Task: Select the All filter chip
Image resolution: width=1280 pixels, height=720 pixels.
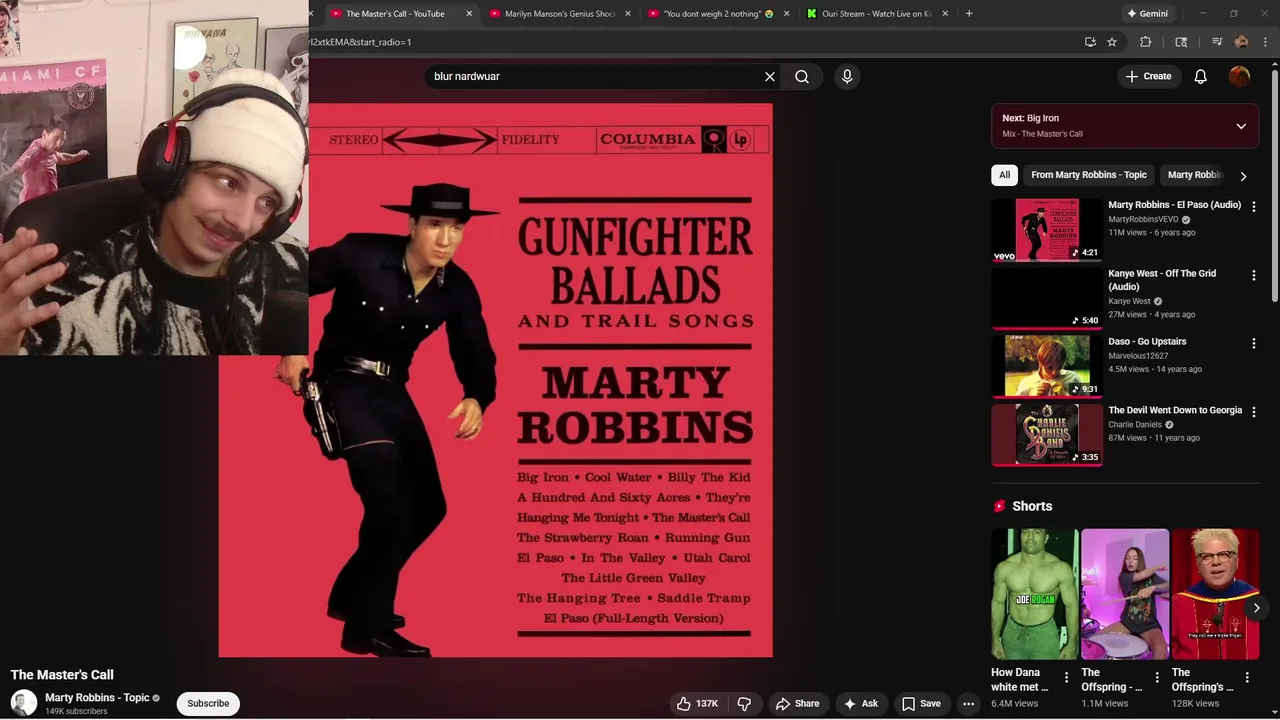Action: click(1004, 175)
